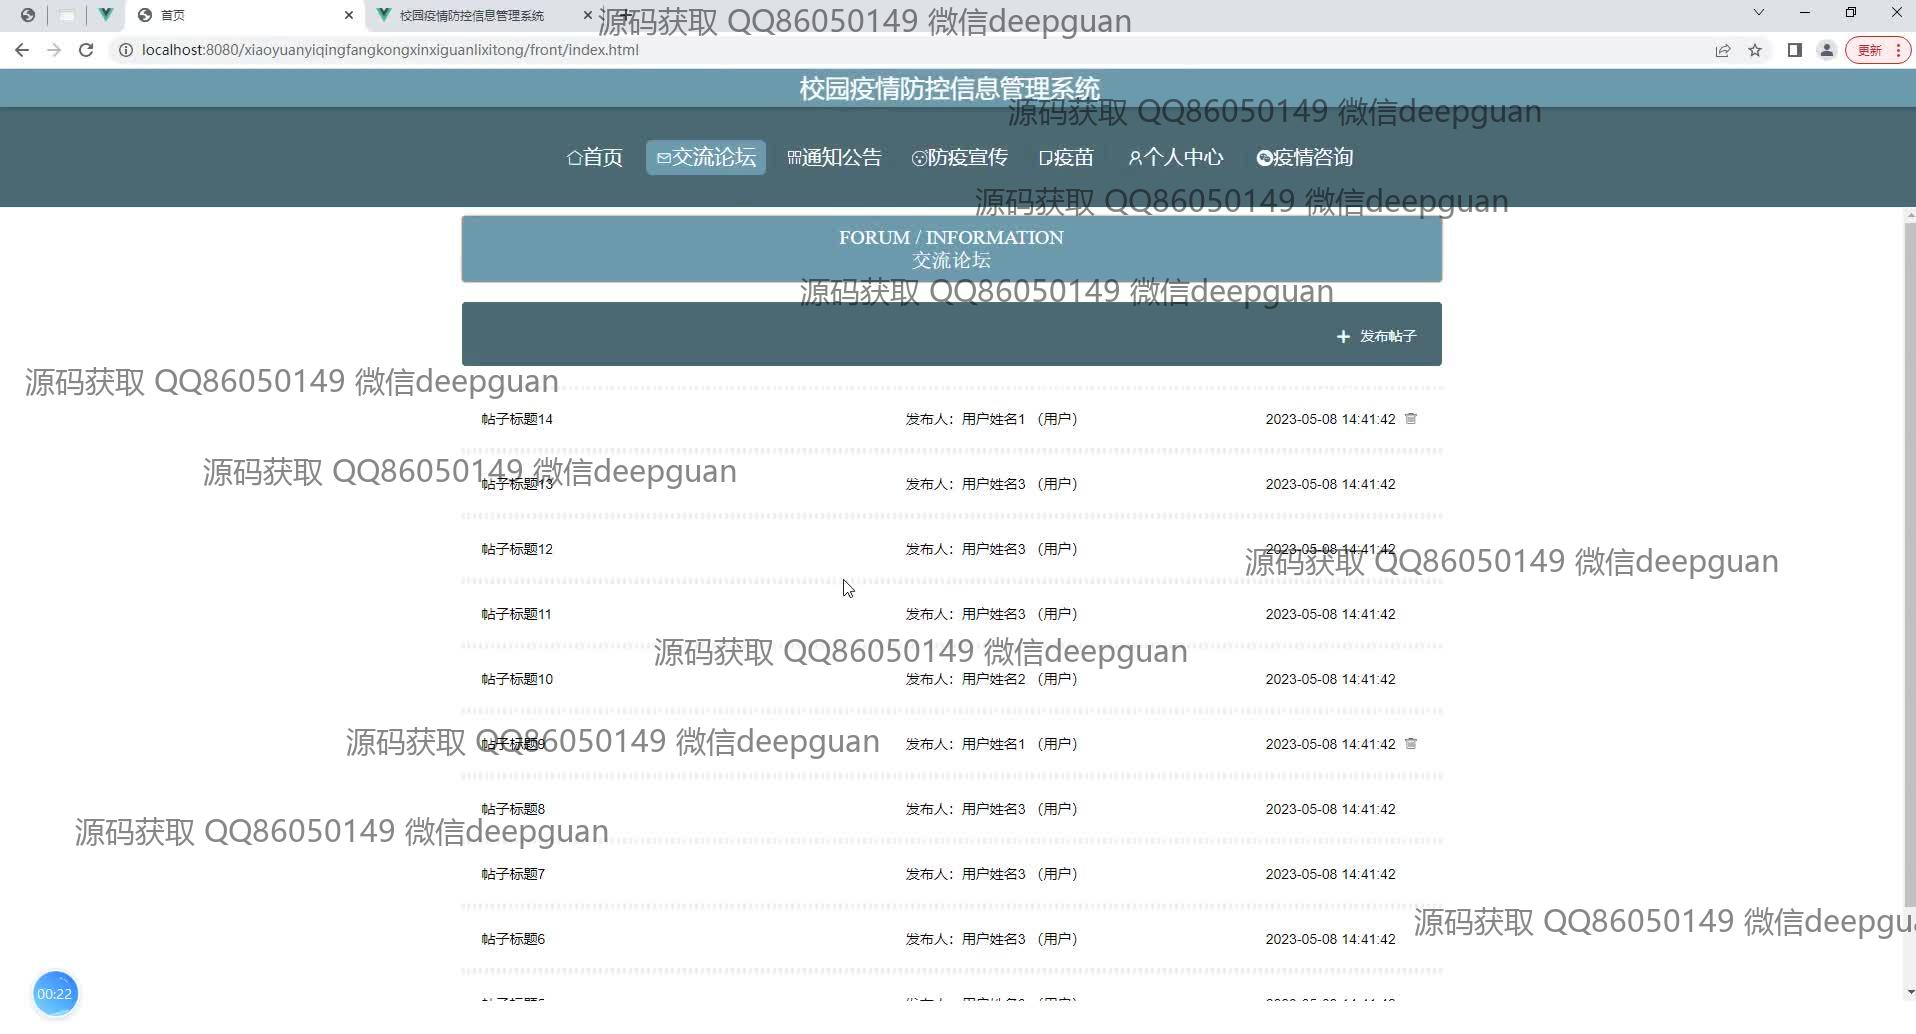The height and width of the screenshot is (1034, 1916).
Task: Open post 帖子标题7
Action: click(x=513, y=874)
